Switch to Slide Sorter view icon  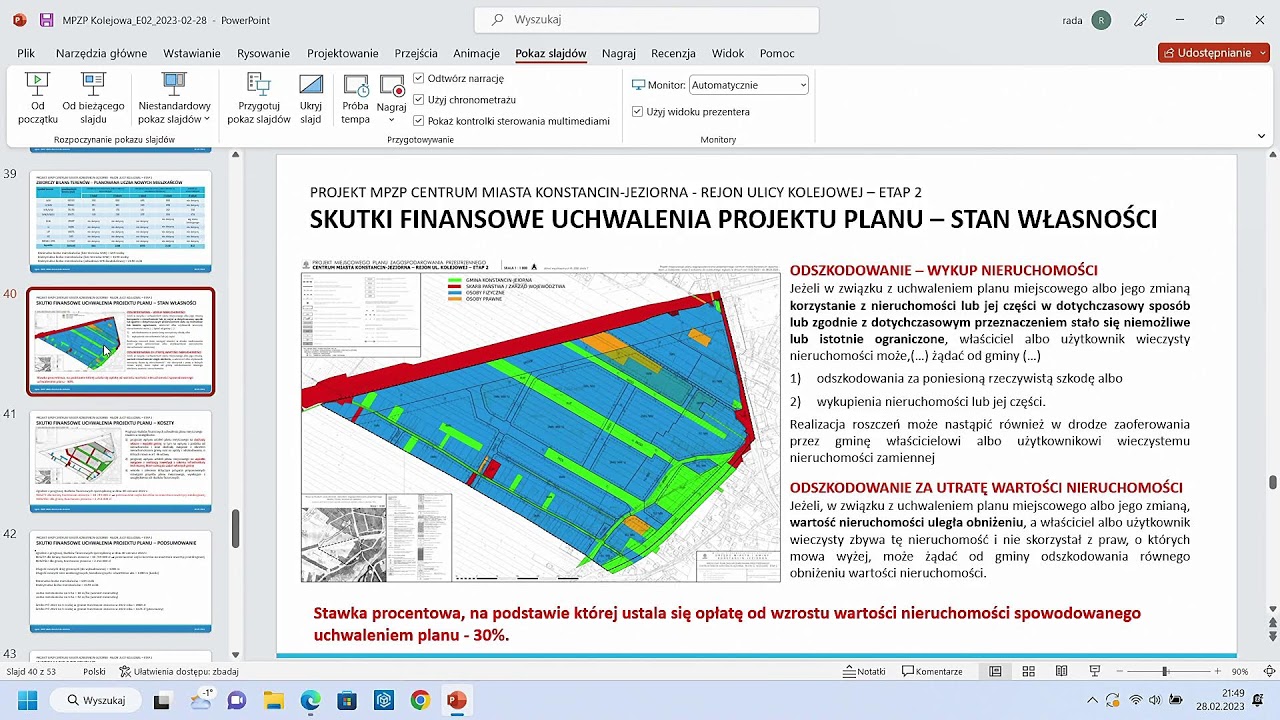coord(1028,672)
